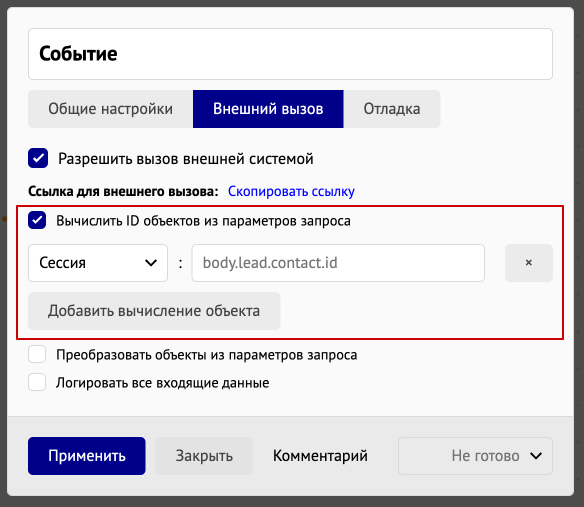Focus the body.lead.contact.id path field

(x=338, y=263)
